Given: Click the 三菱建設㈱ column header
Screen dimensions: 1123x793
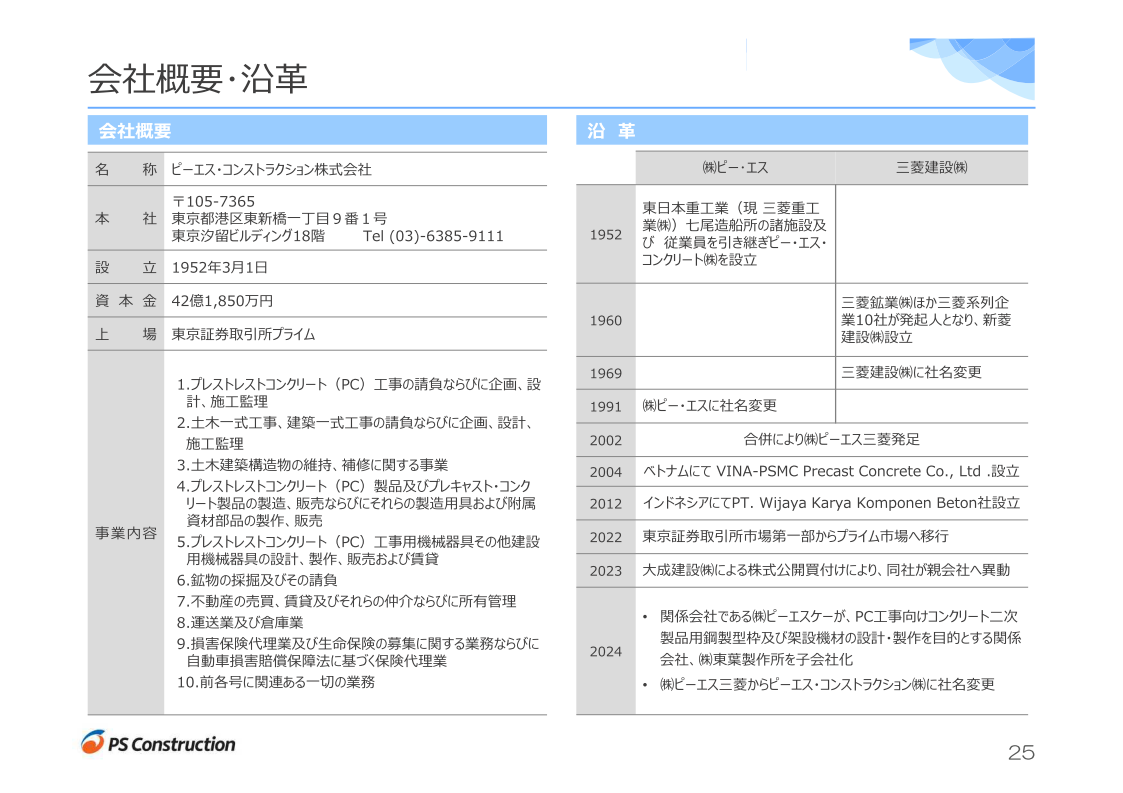Looking at the screenshot, I should 932,168.
